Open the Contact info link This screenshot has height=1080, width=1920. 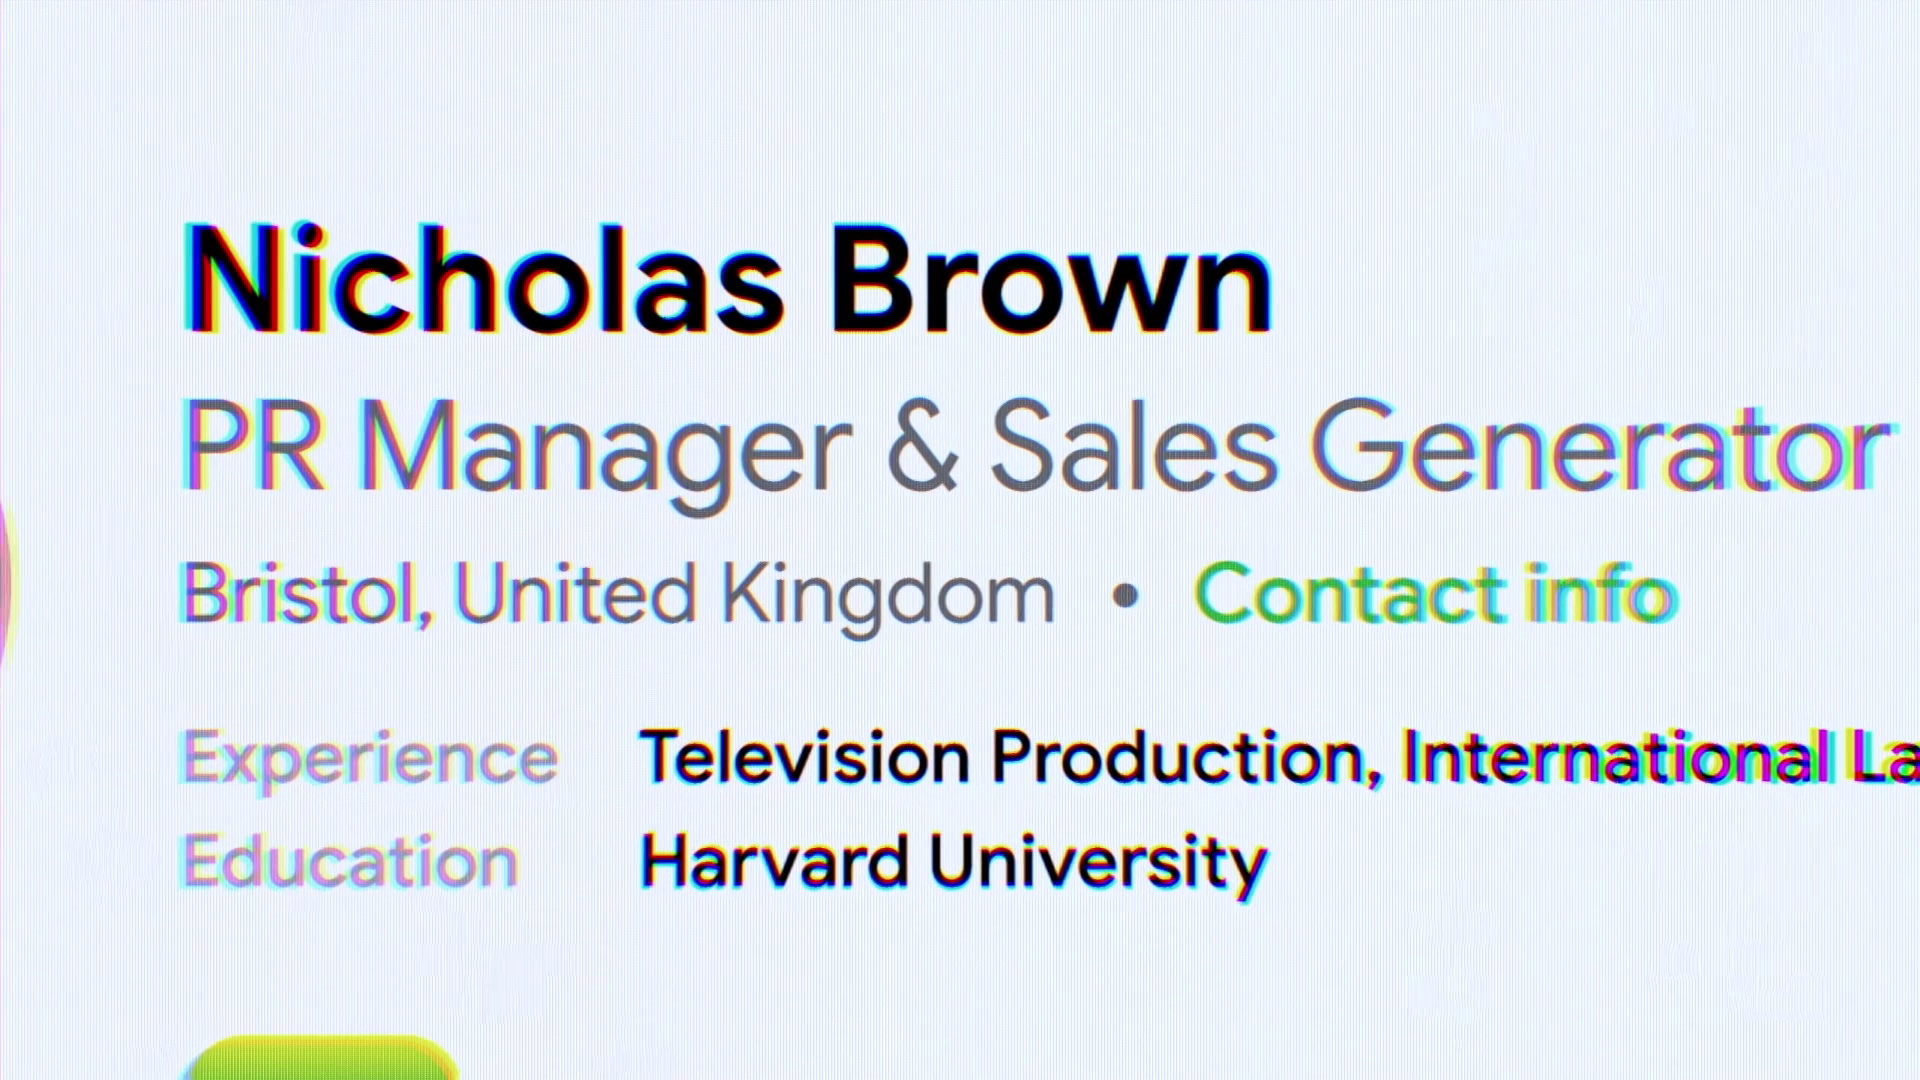pos(1435,594)
